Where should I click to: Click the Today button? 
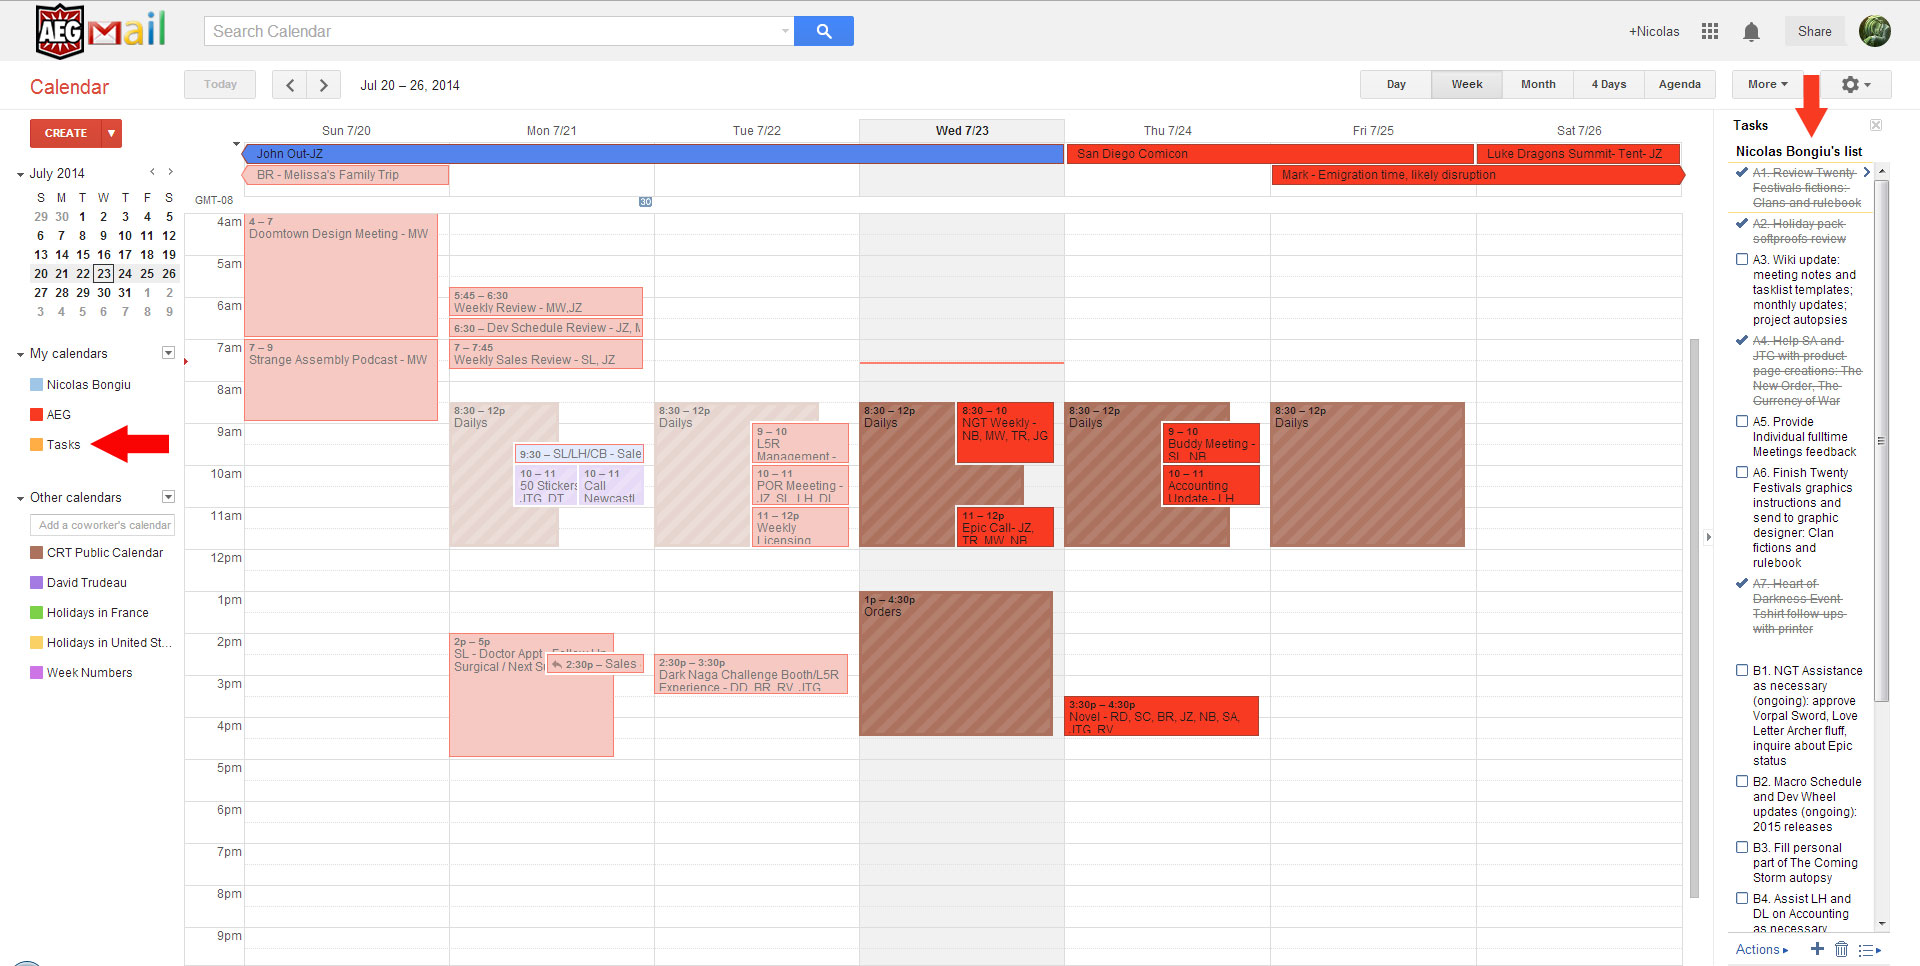coord(220,85)
